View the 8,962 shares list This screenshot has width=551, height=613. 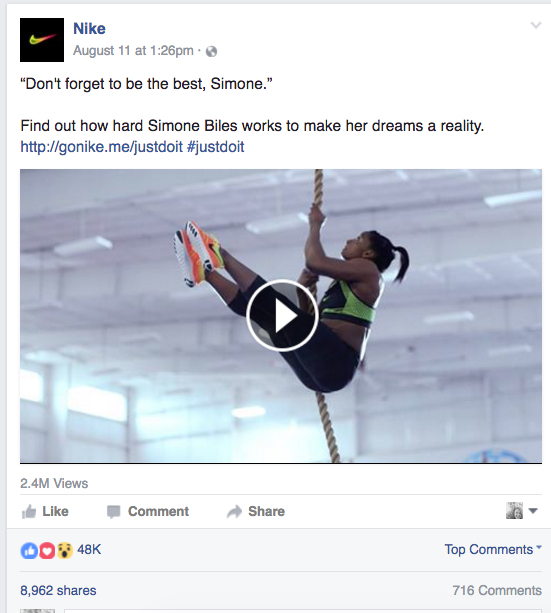point(58,590)
